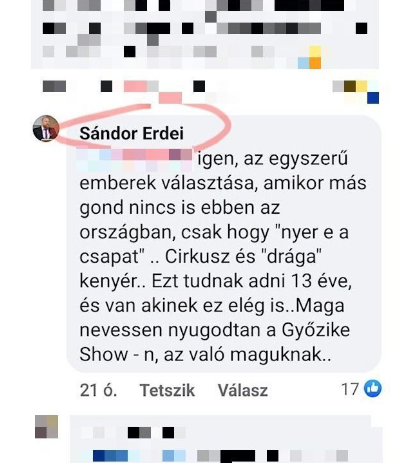Show who reacted via the 17 count
Viewport: 420px width, 463px height.
(350, 389)
